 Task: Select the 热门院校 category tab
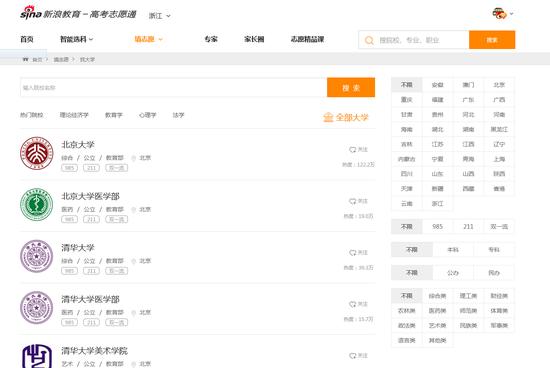click(32, 115)
